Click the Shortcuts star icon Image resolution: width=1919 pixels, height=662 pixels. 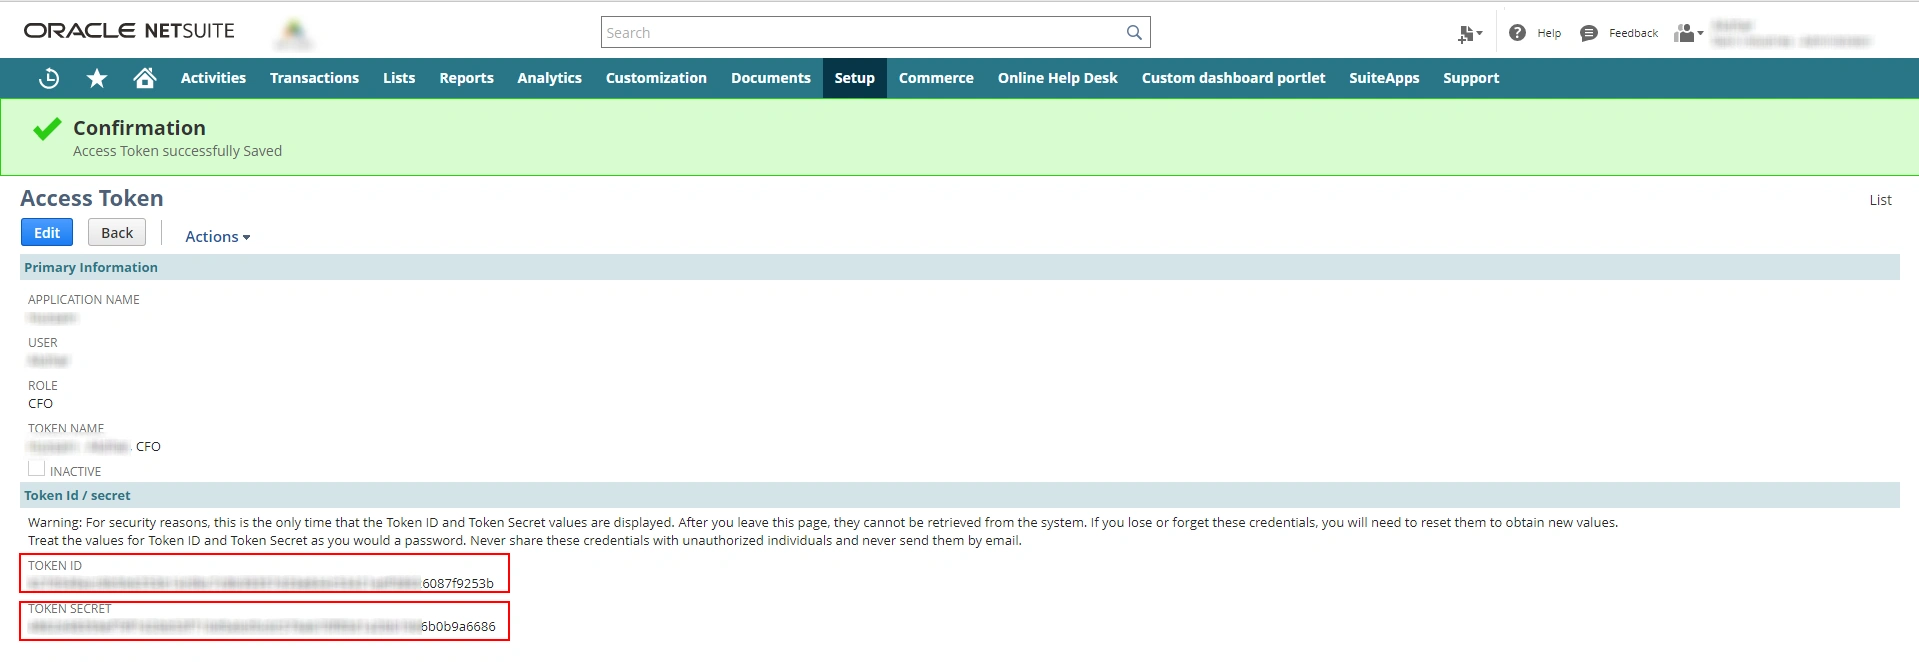point(97,78)
